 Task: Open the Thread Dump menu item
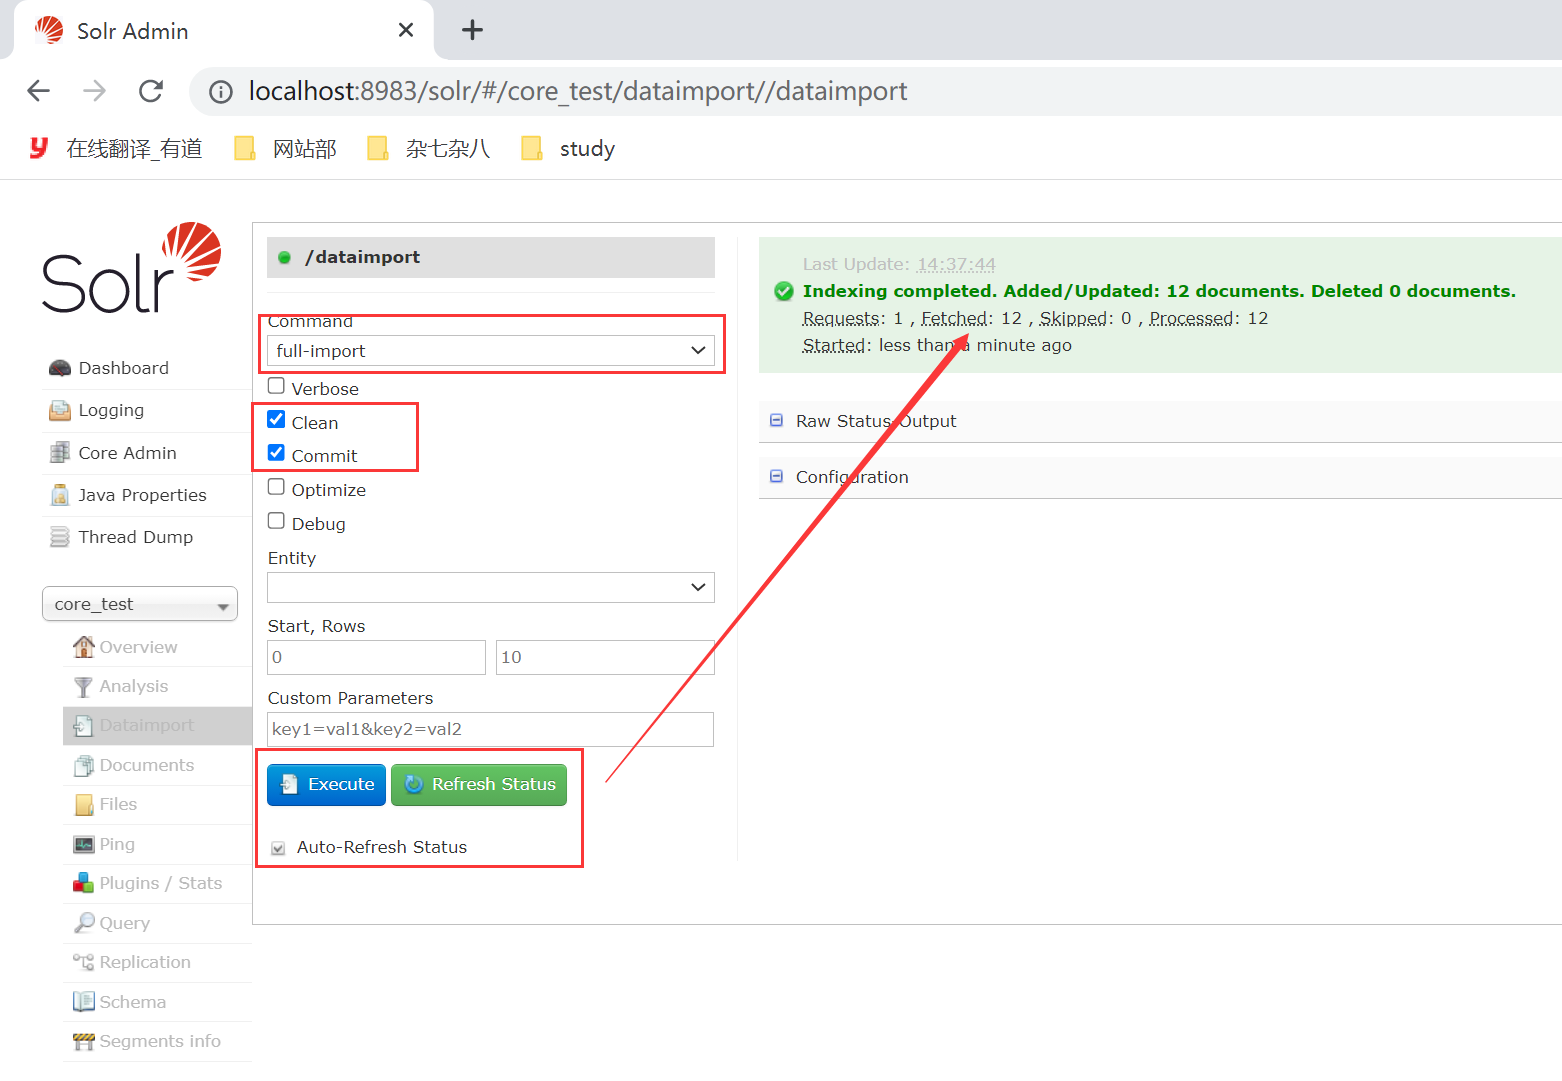click(136, 537)
